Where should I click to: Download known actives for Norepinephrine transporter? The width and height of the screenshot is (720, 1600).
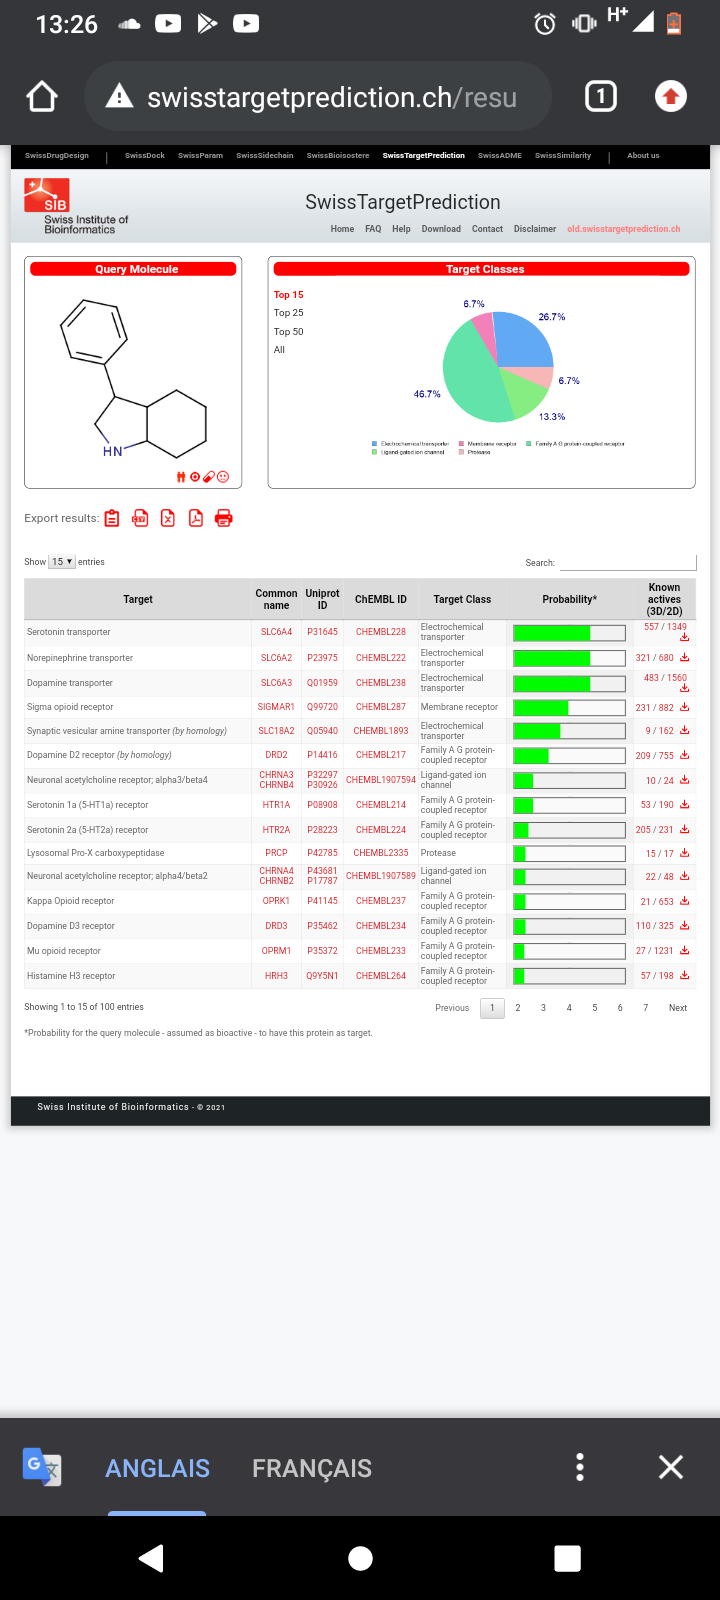(x=685, y=658)
